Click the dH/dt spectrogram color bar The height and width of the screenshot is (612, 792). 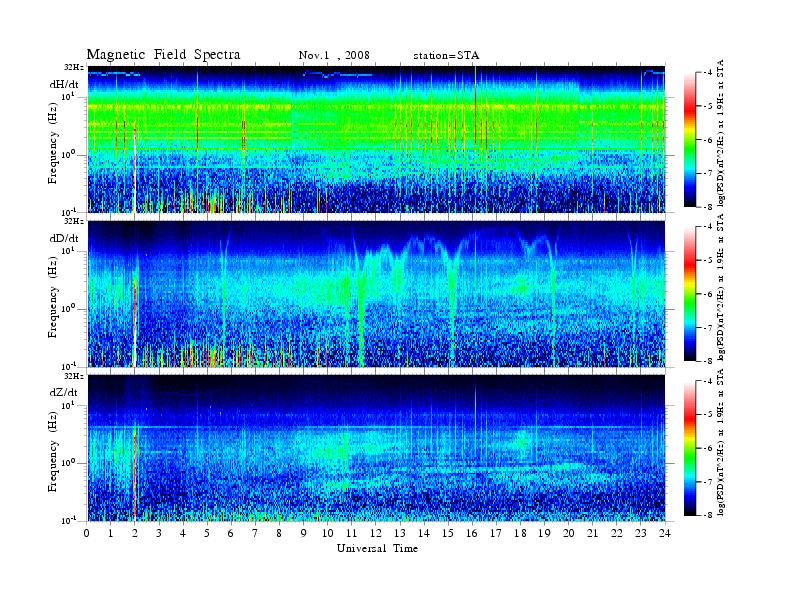tap(690, 140)
